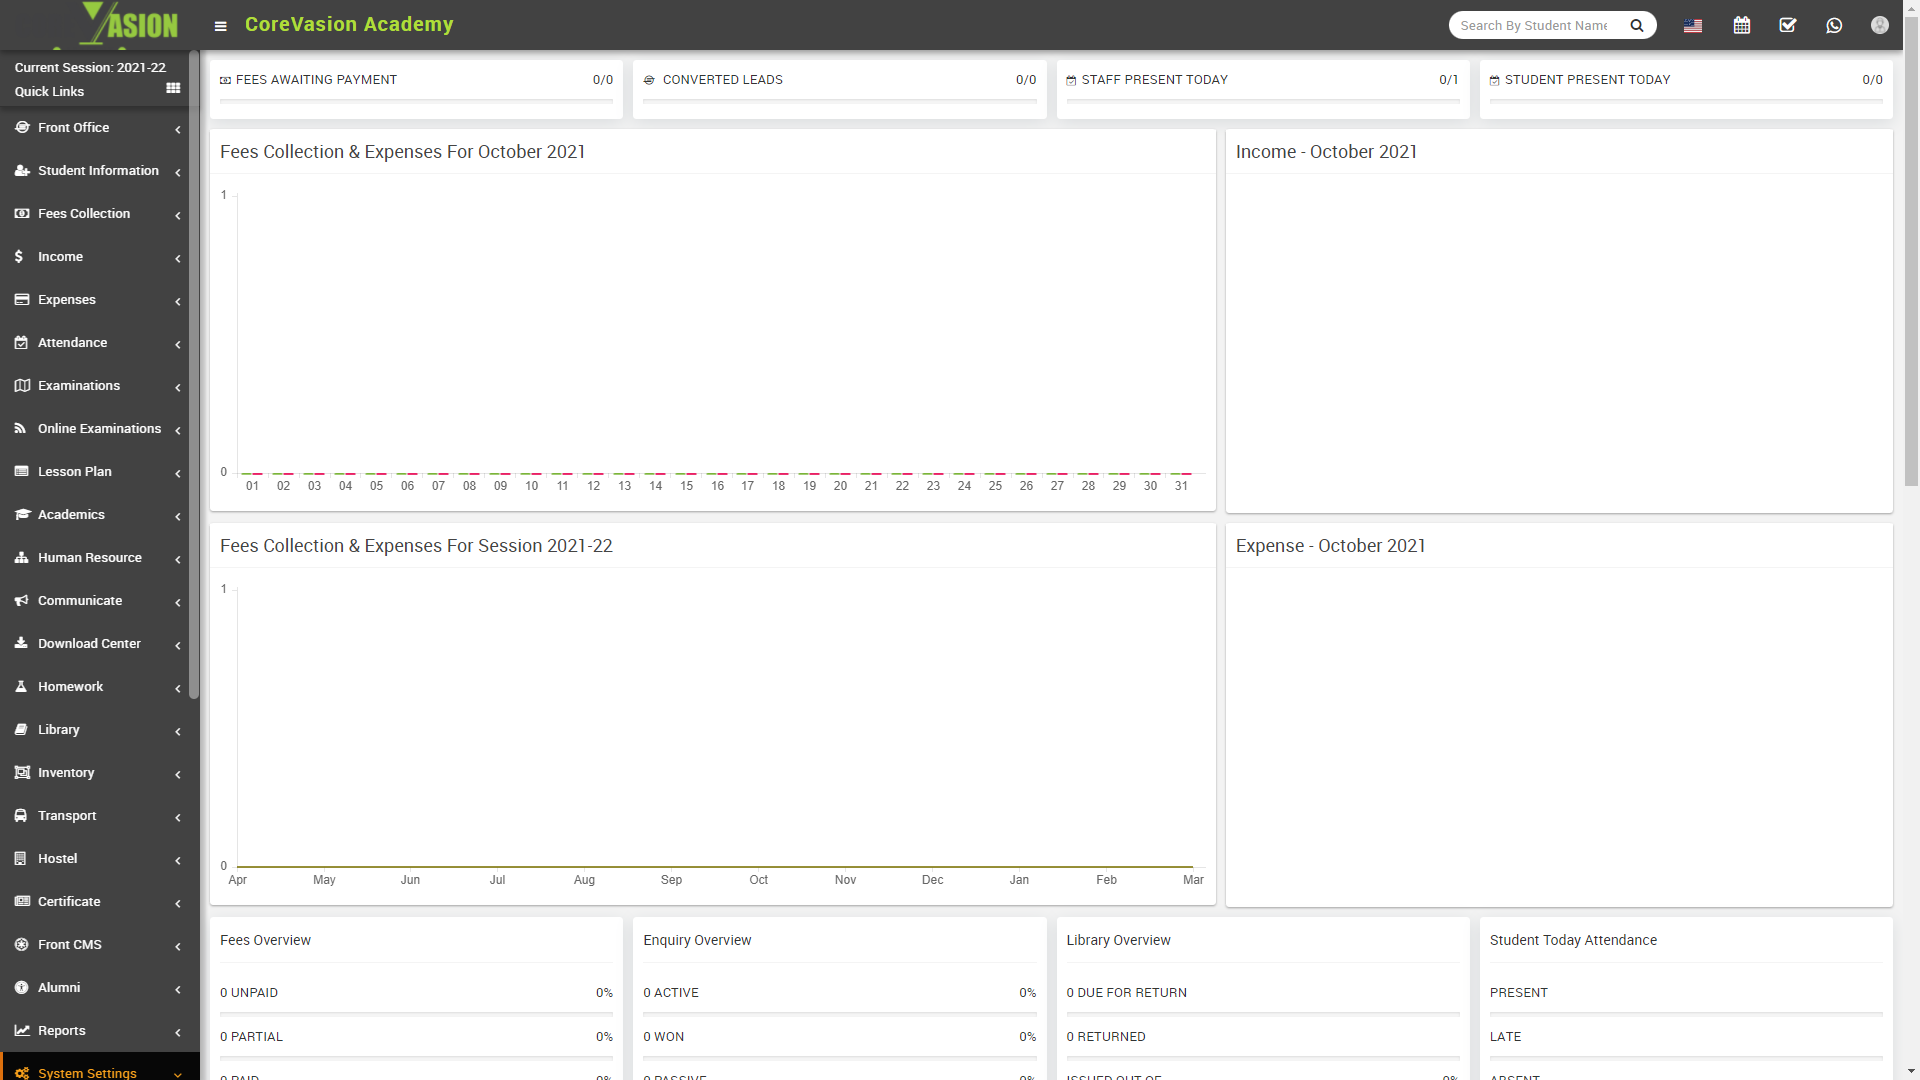Click the CoreVasion Academy title link
Viewport: 1920px width, 1080px height.
(349, 24)
